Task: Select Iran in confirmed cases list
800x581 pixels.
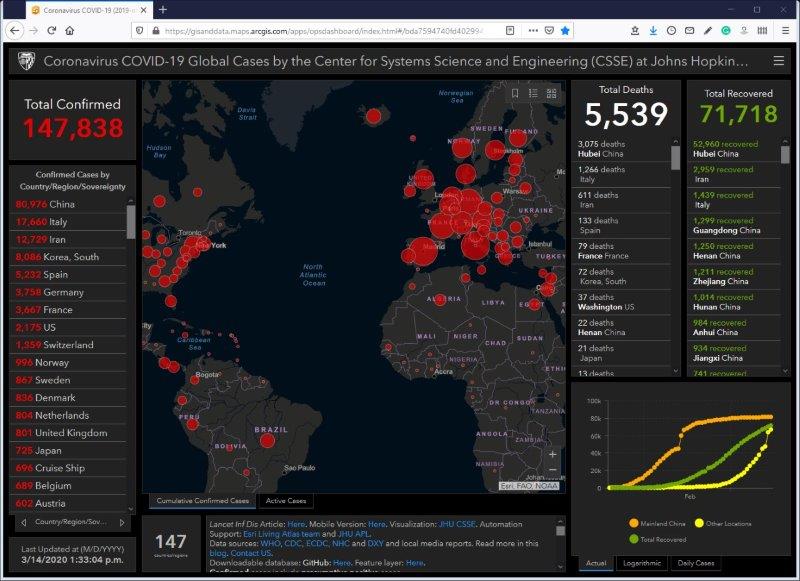Action: coord(68,239)
